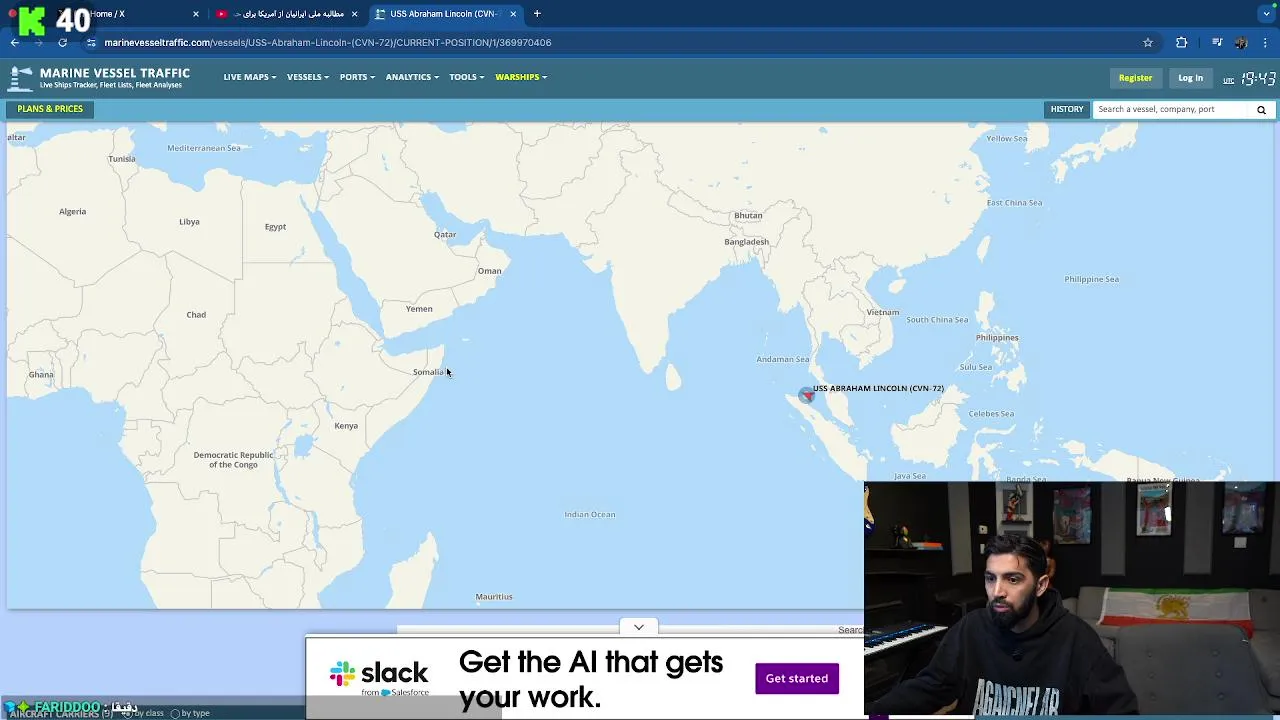Select the 'by class' radio option
1280x720 pixels.
(126, 713)
